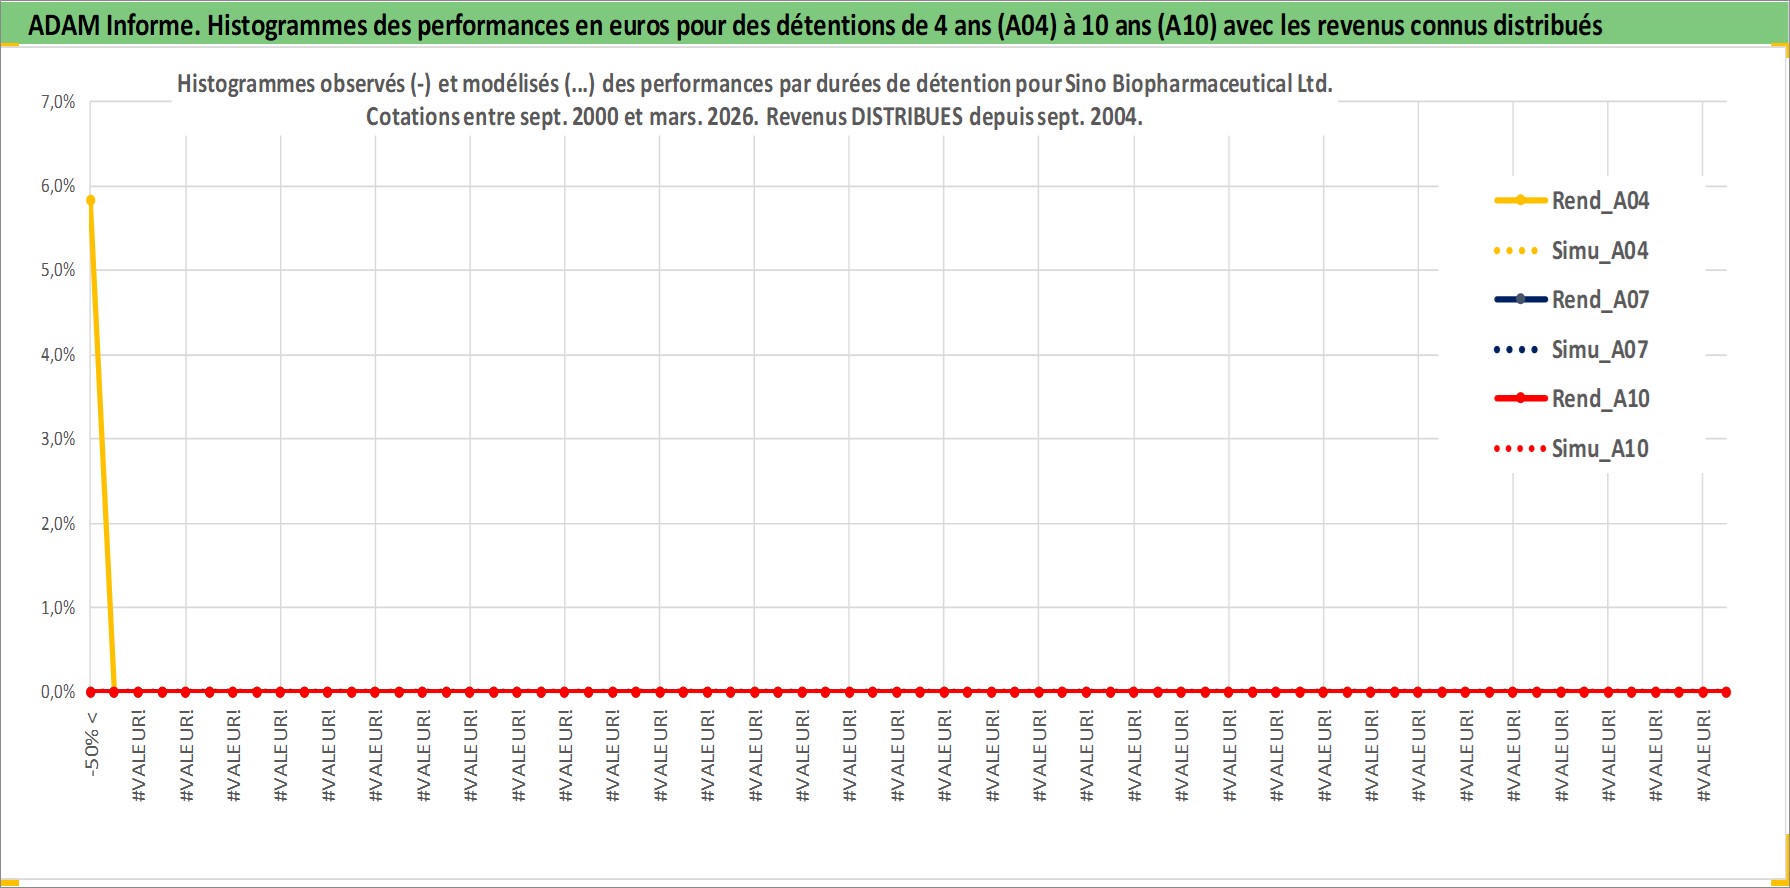The image size is (1790, 888).
Task: Click the Simu_A07 legend entry
Action: coord(1572,350)
